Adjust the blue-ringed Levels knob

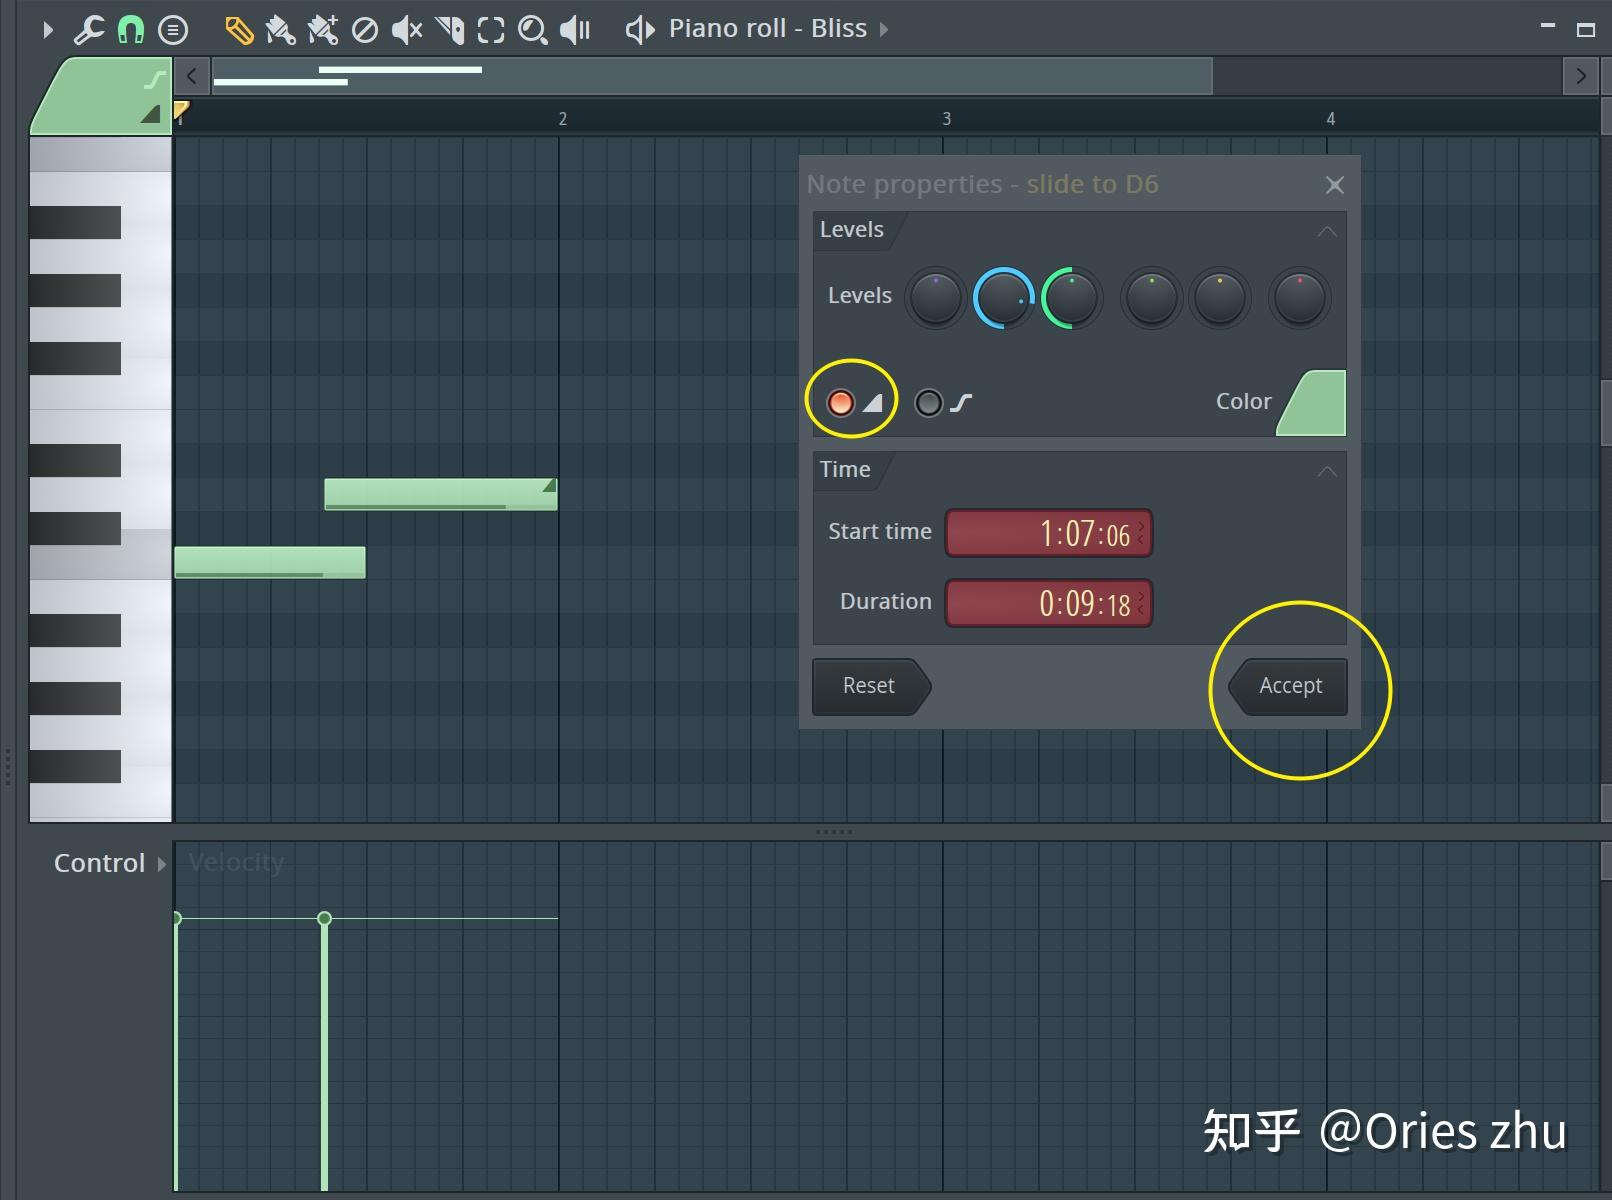click(1003, 298)
